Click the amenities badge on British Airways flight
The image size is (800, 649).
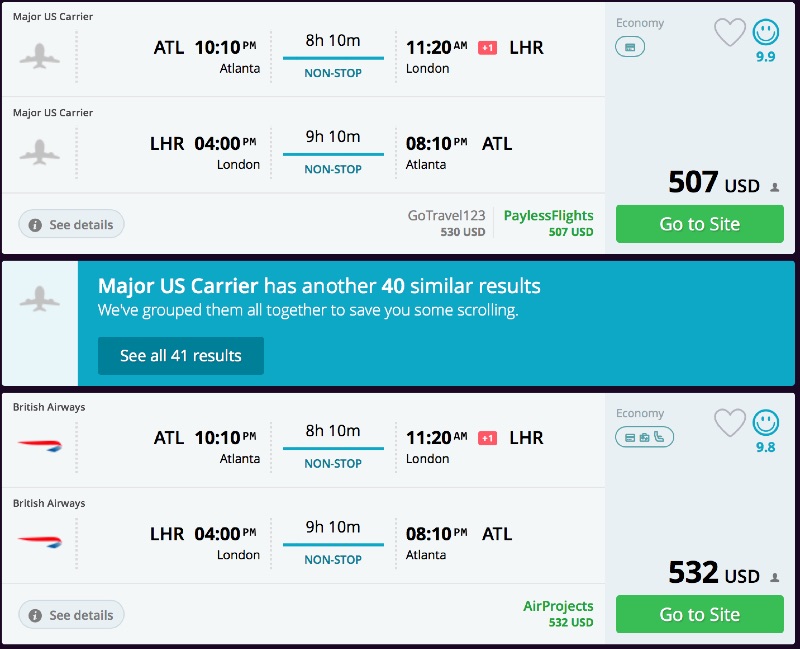[x=644, y=437]
